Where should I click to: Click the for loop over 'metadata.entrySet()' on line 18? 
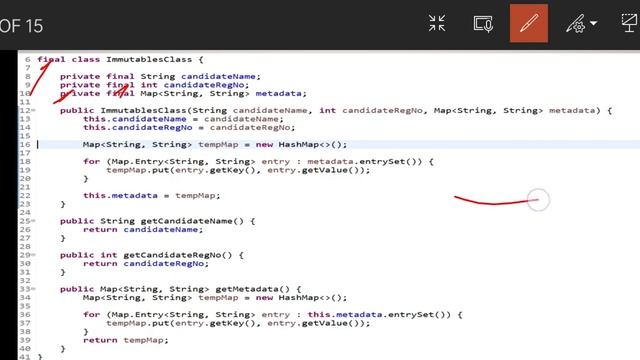258,161
